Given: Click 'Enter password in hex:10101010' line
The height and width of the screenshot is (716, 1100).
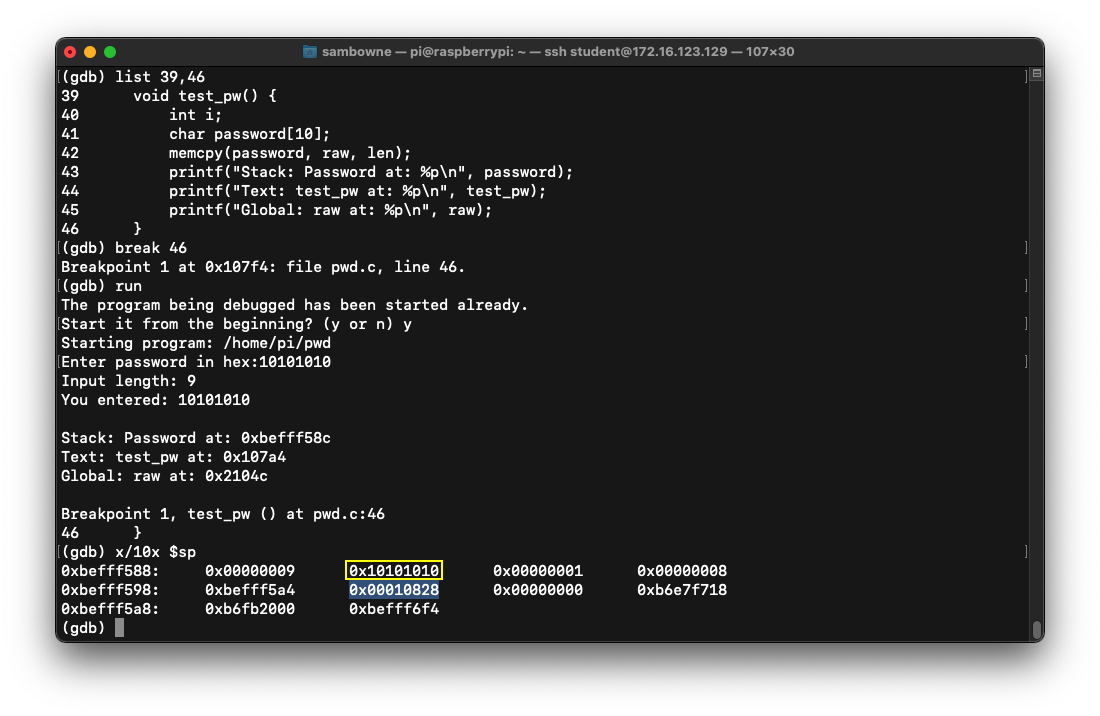Looking at the screenshot, I should point(196,361).
